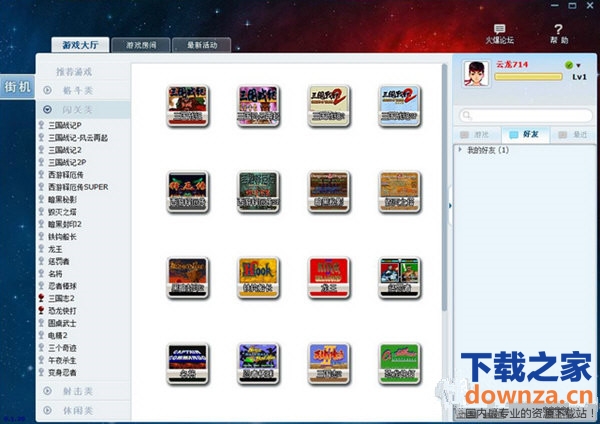Click the user avatar picture
This screenshot has height=424, width=600.
[476, 73]
